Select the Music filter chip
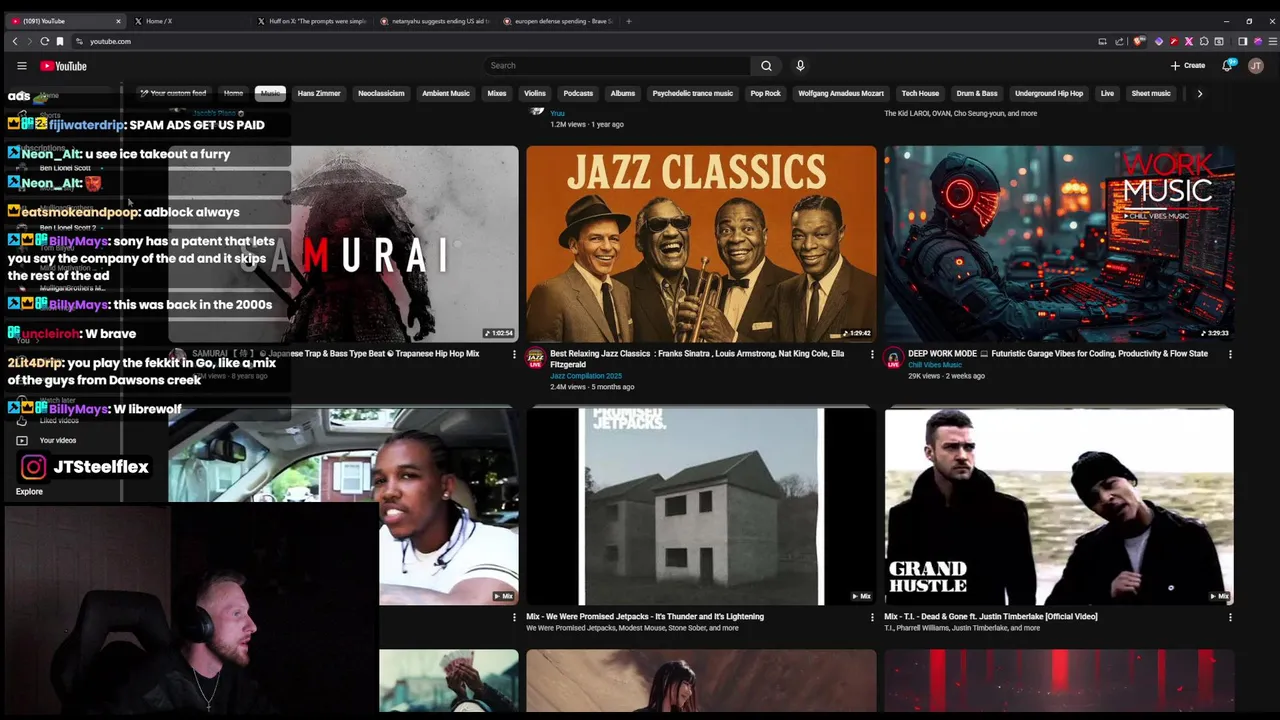The image size is (1280, 720). pos(270,93)
